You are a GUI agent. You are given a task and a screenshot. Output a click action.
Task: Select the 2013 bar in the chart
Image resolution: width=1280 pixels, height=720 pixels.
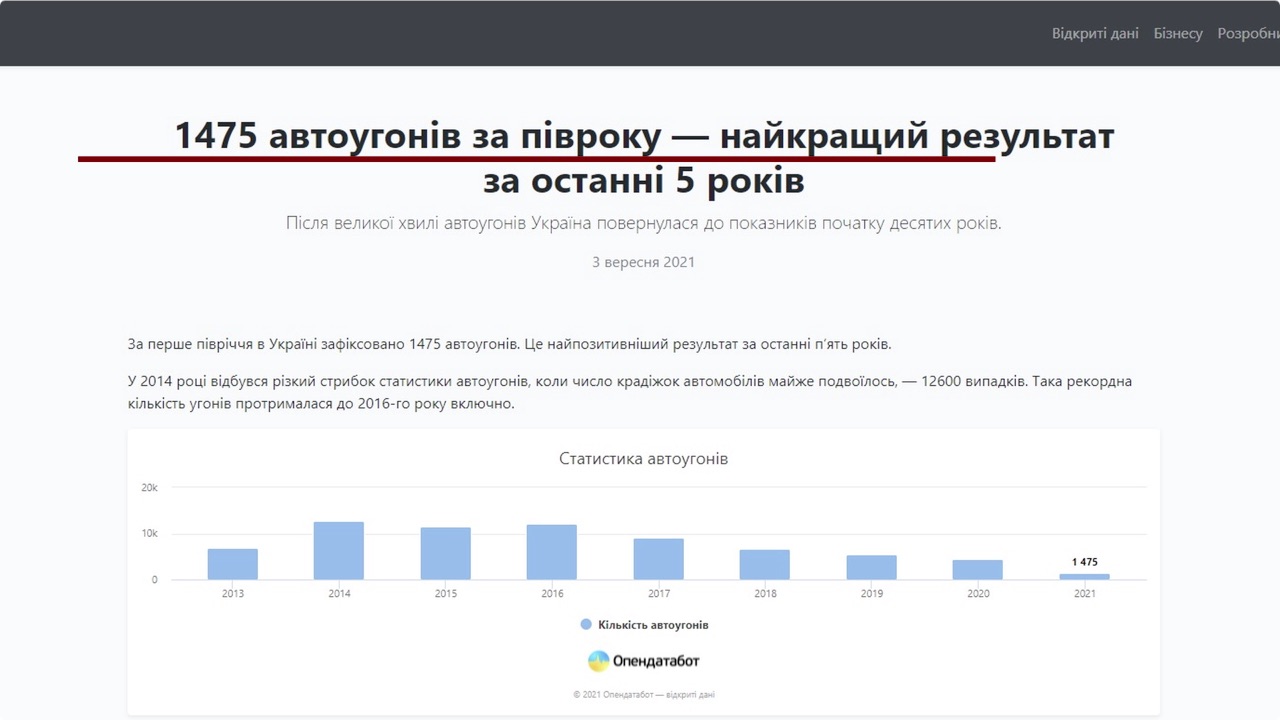pyautogui.click(x=233, y=564)
